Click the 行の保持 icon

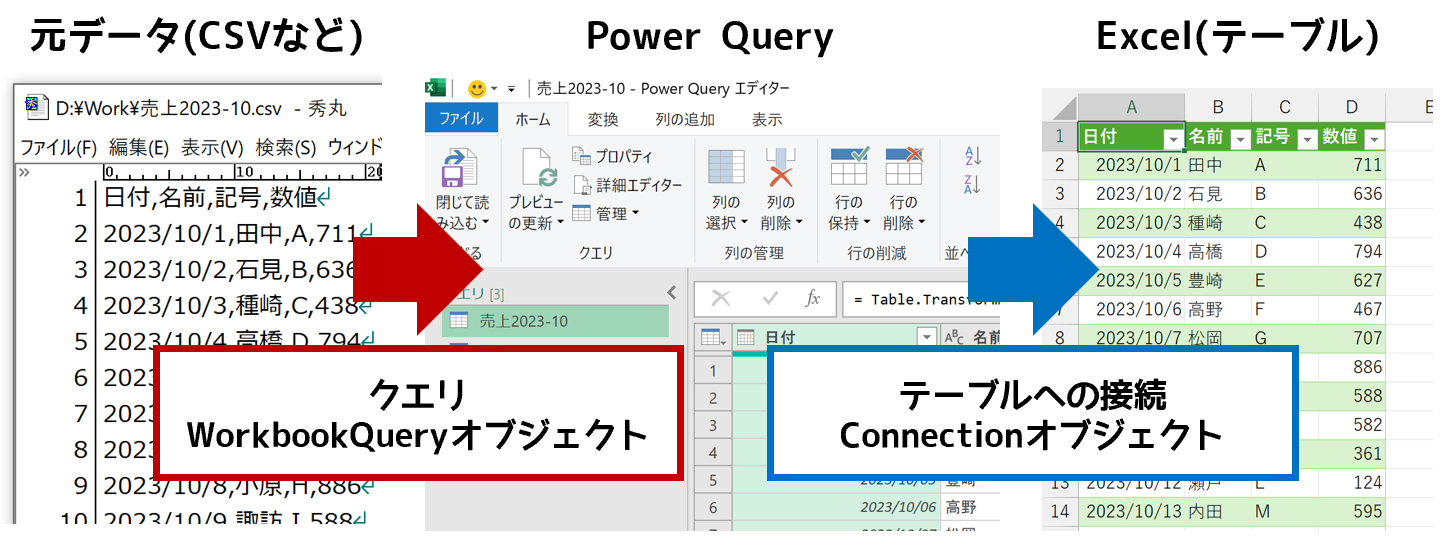849,166
